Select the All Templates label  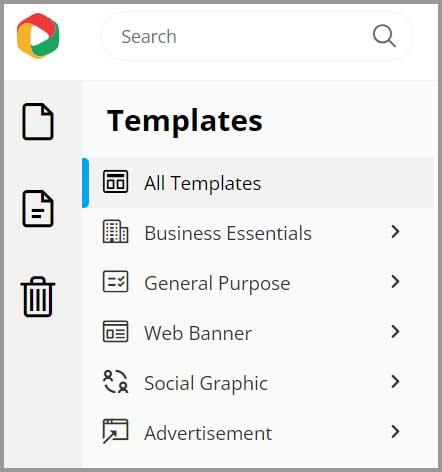coord(202,183)
